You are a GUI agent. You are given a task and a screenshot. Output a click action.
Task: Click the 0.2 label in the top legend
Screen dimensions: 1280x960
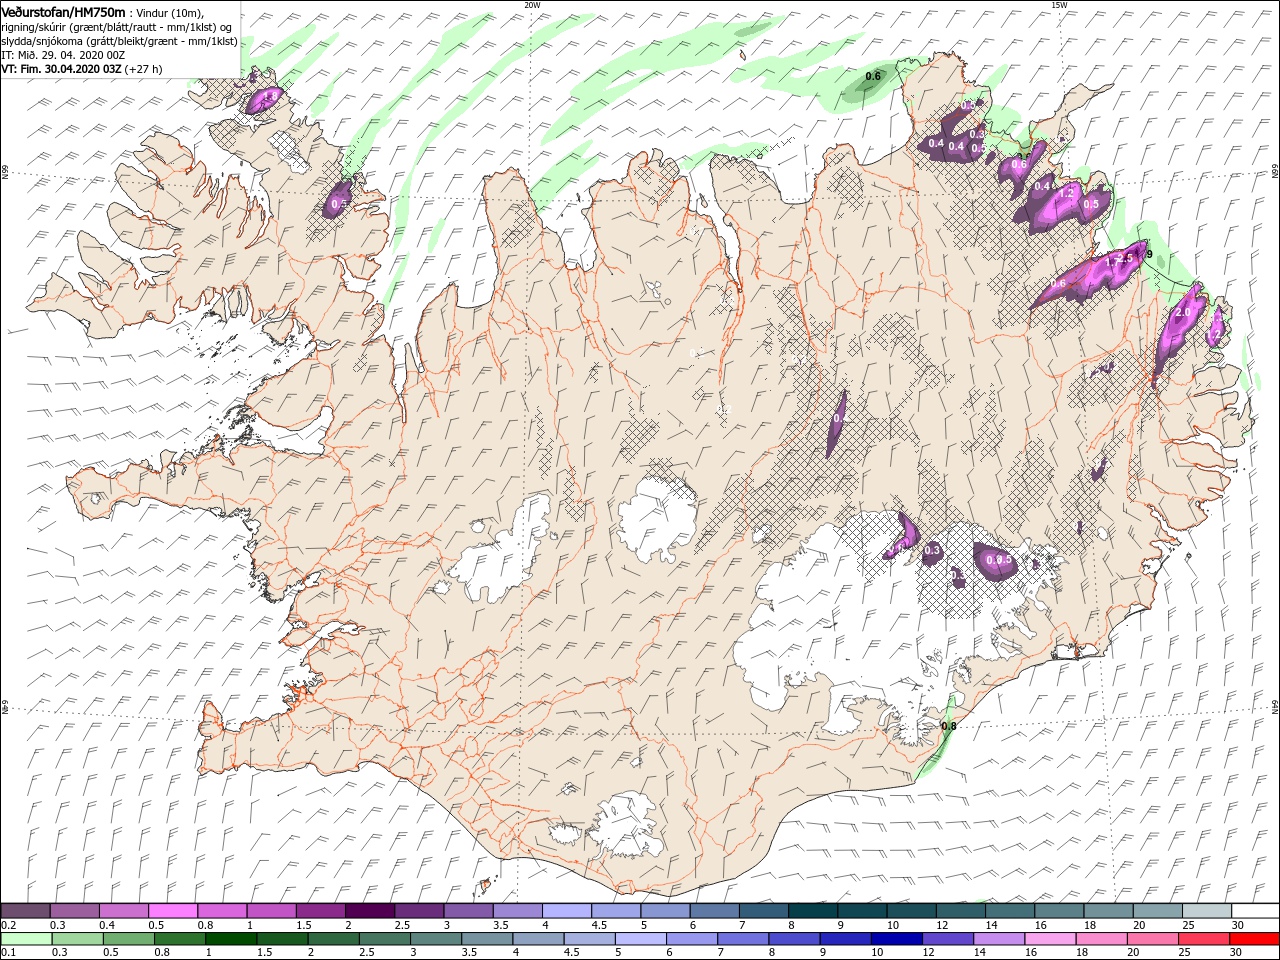(x=8, y=925)
